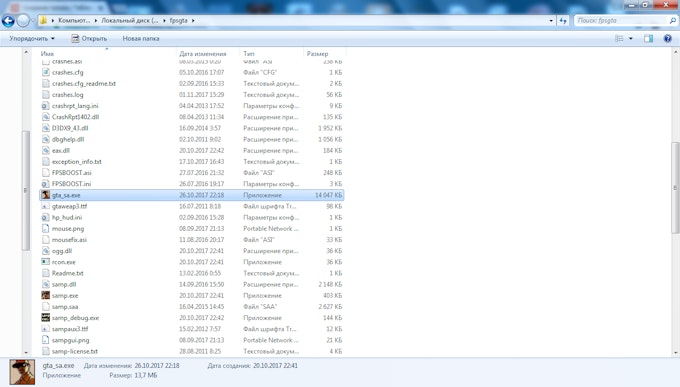Select the file name sampaux3.ttf
Viewport: 680px width, 387px height.
click(x=70, y=329)
